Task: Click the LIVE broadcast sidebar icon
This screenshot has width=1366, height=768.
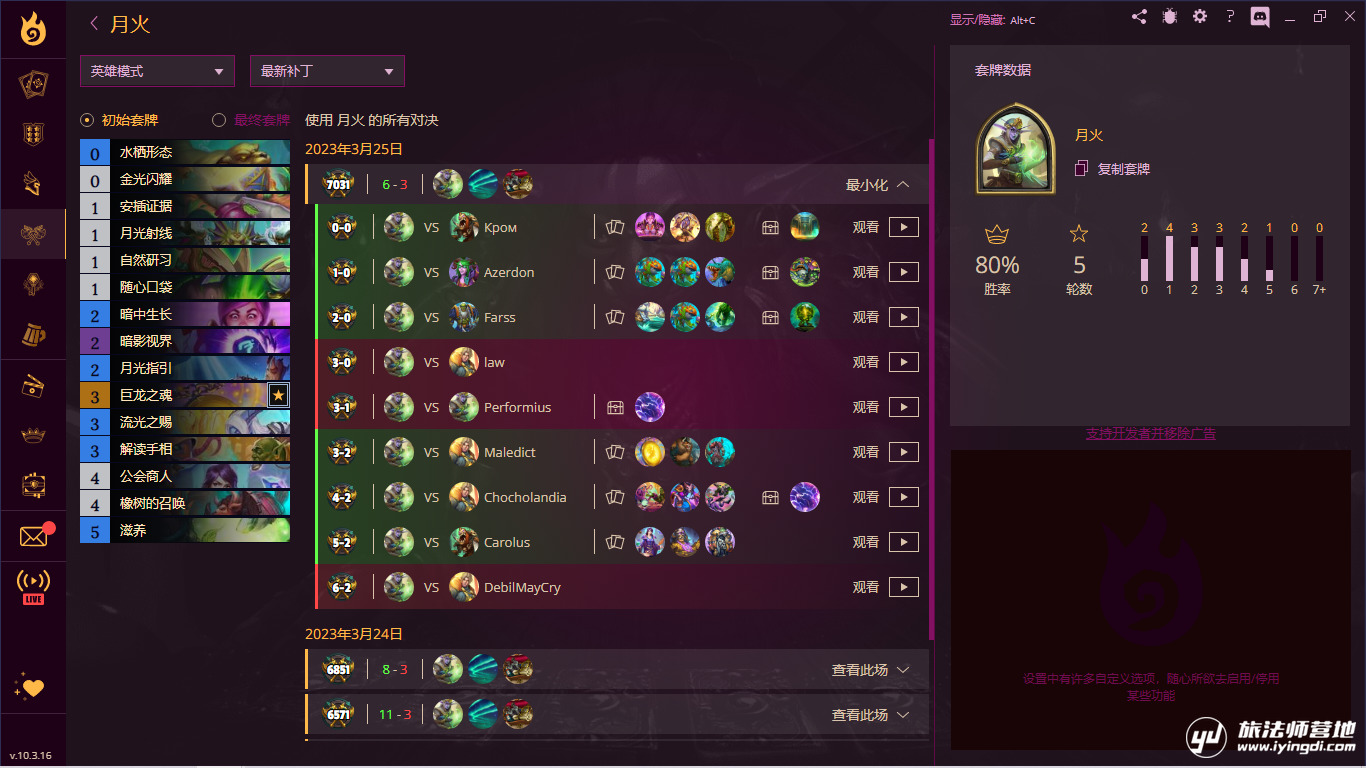Action: pos(33,587)
